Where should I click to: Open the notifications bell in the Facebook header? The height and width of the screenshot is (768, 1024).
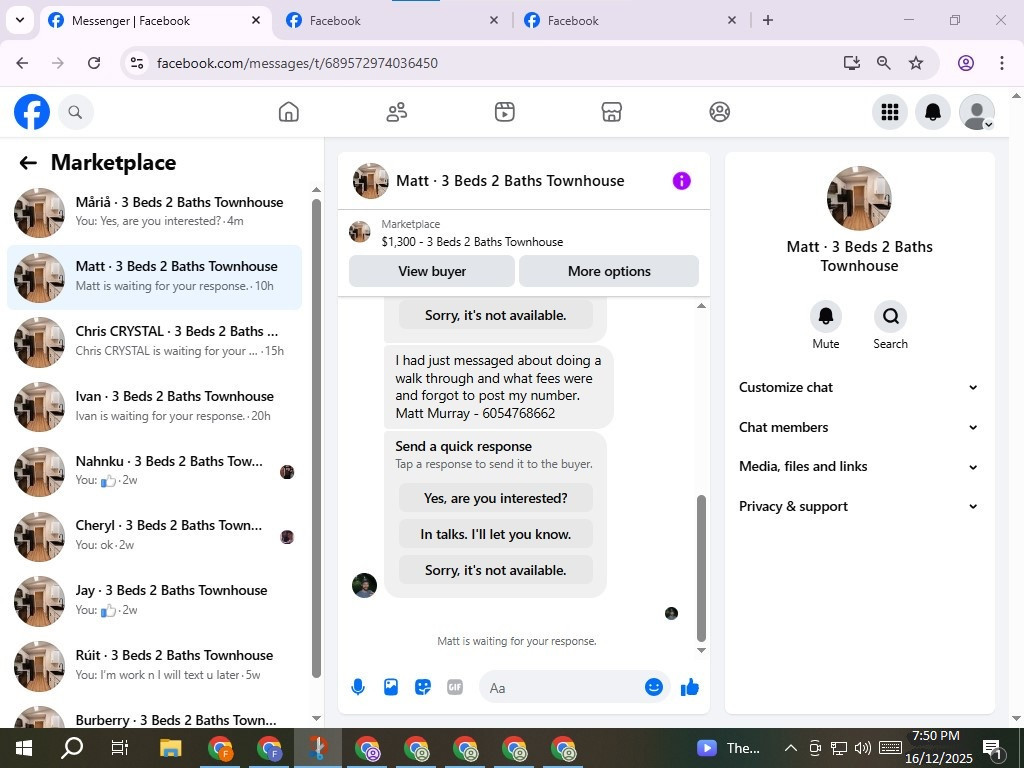point(933,112)
